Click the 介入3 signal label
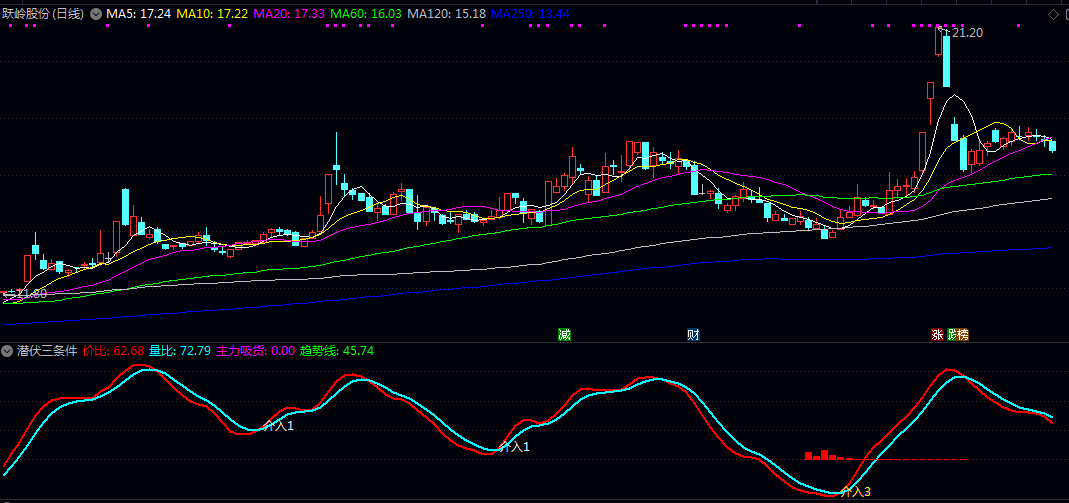 click(856, 491)
